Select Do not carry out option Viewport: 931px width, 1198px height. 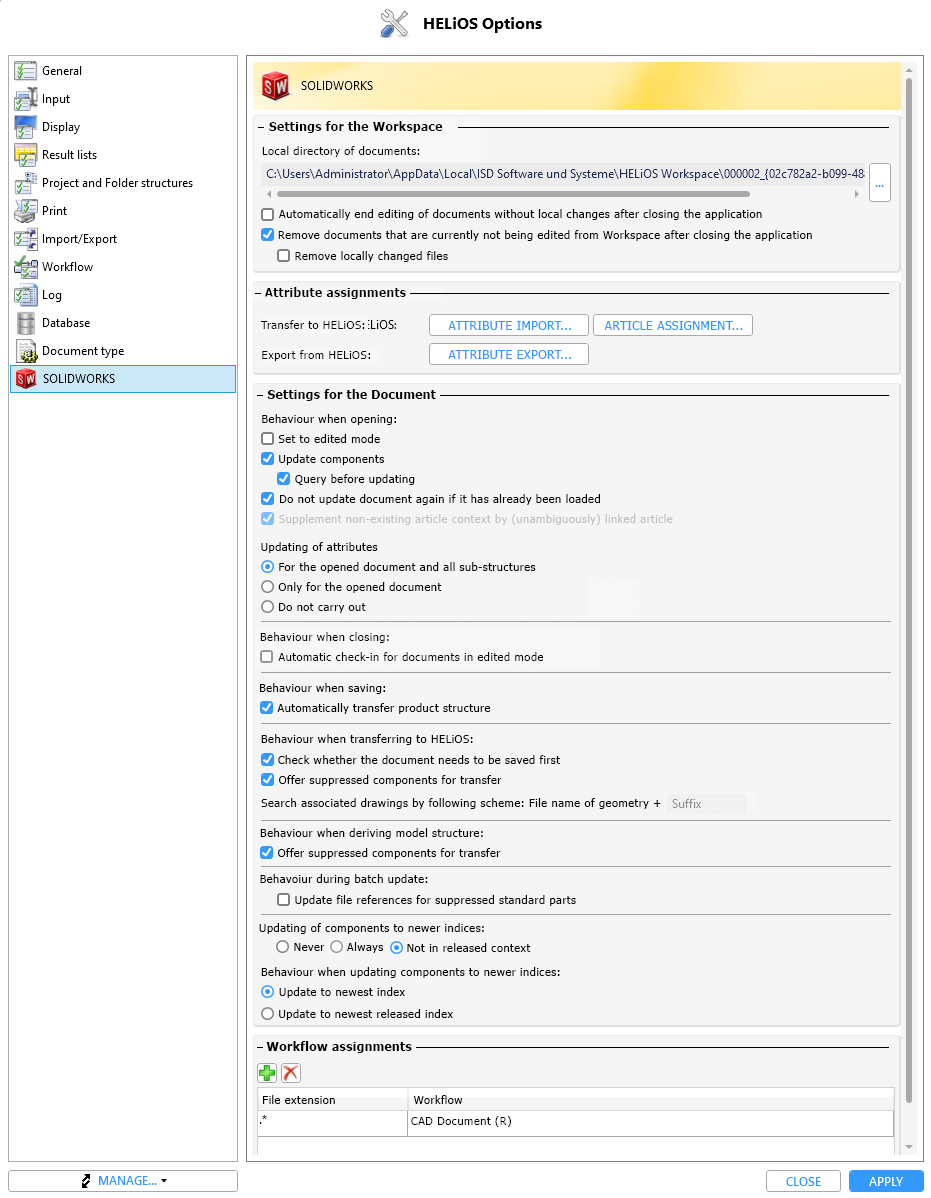(267, 607)
